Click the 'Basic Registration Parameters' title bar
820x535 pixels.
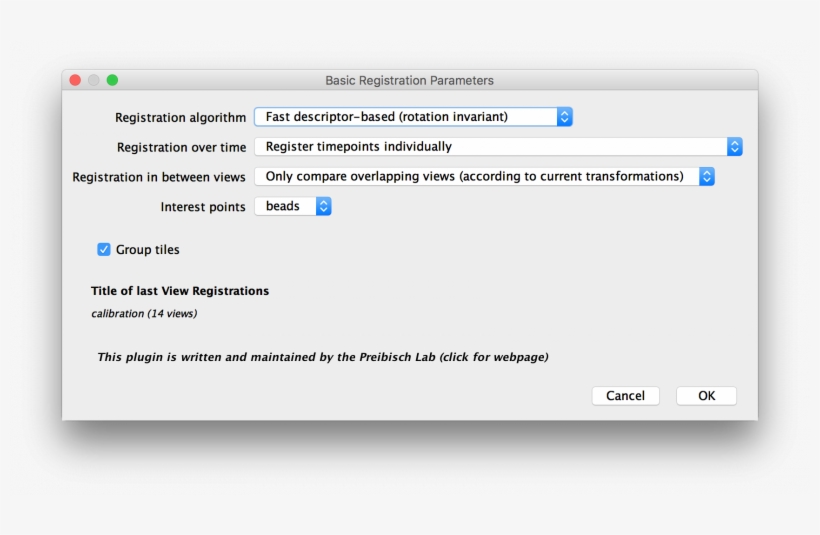[409, 80]
